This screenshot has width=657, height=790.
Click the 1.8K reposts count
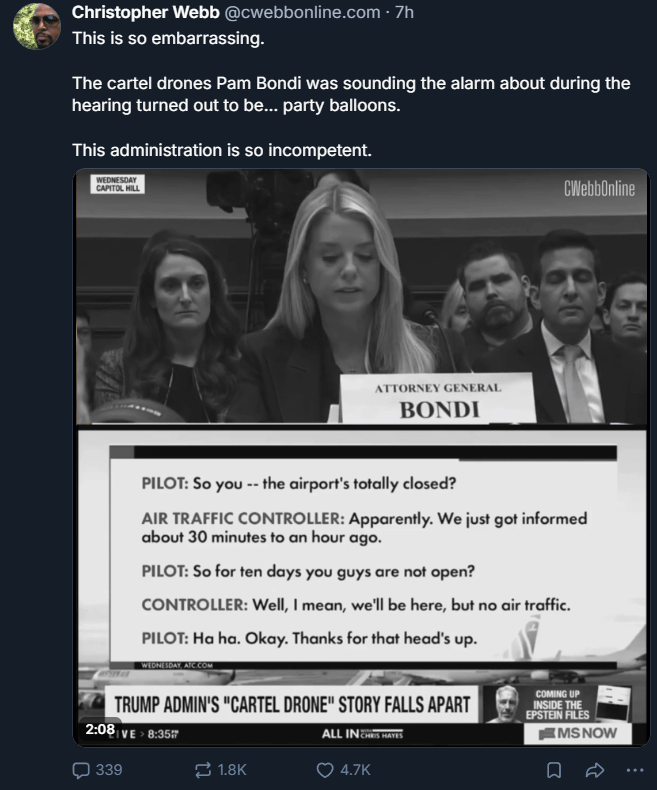pos(232,770)
